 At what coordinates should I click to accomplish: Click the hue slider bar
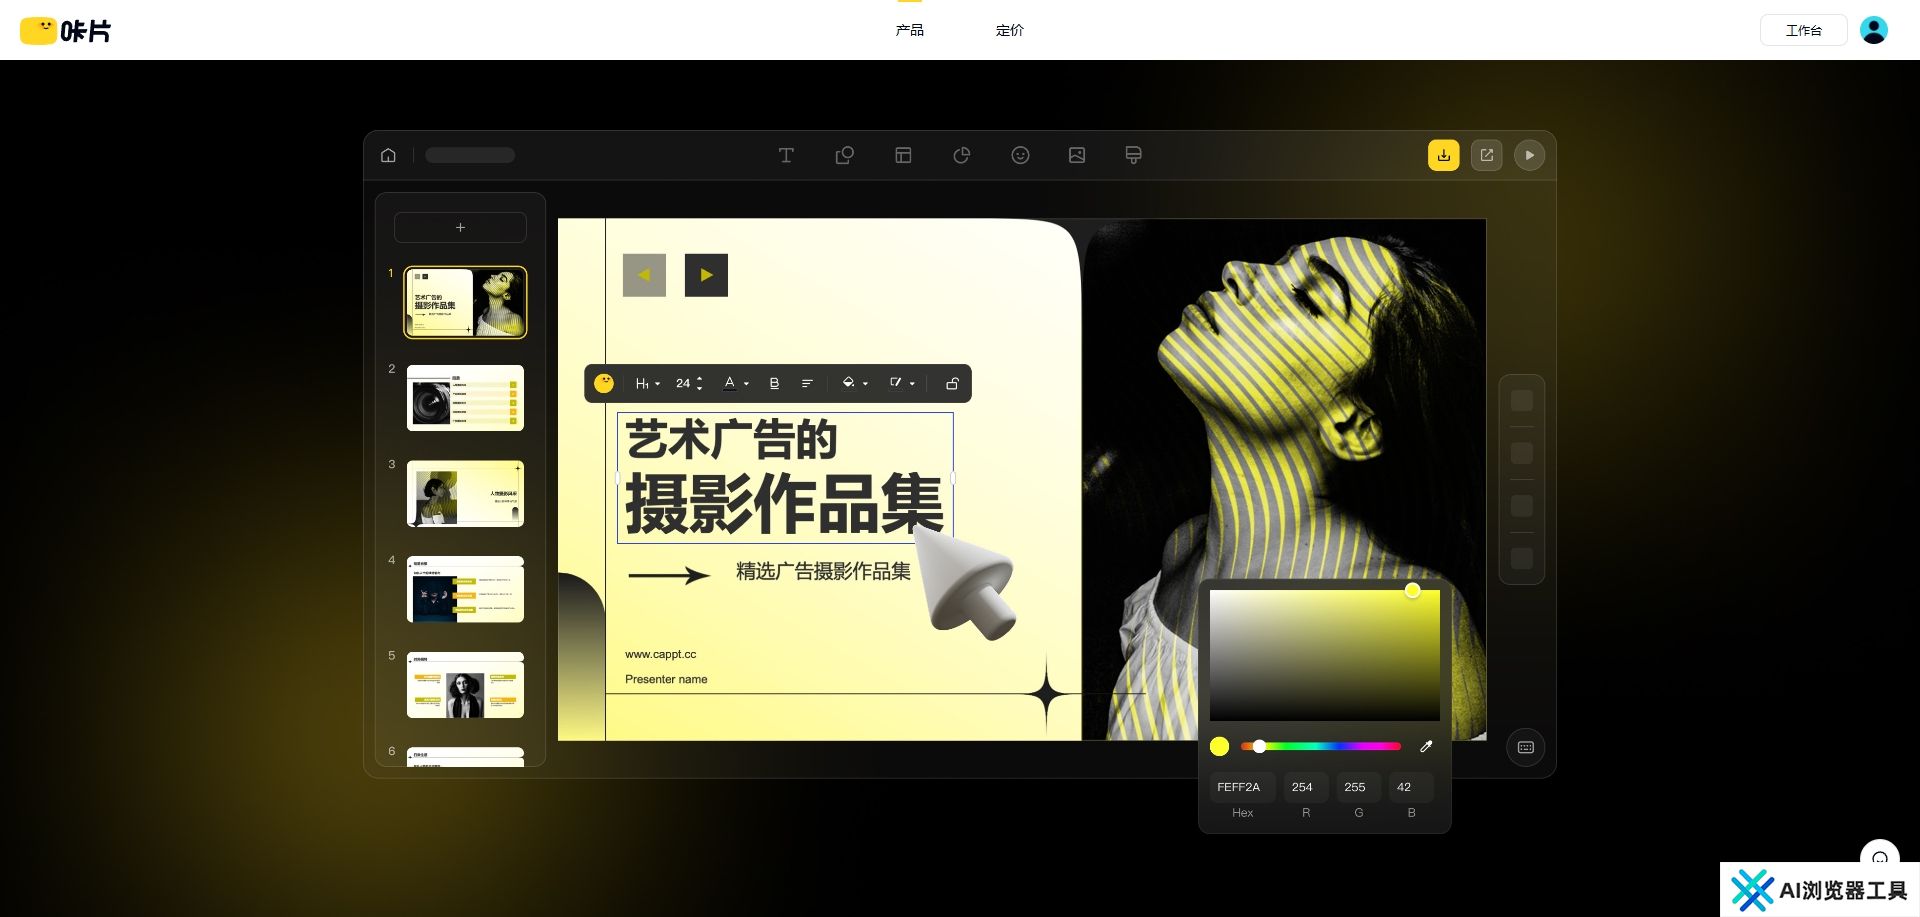1320,746
